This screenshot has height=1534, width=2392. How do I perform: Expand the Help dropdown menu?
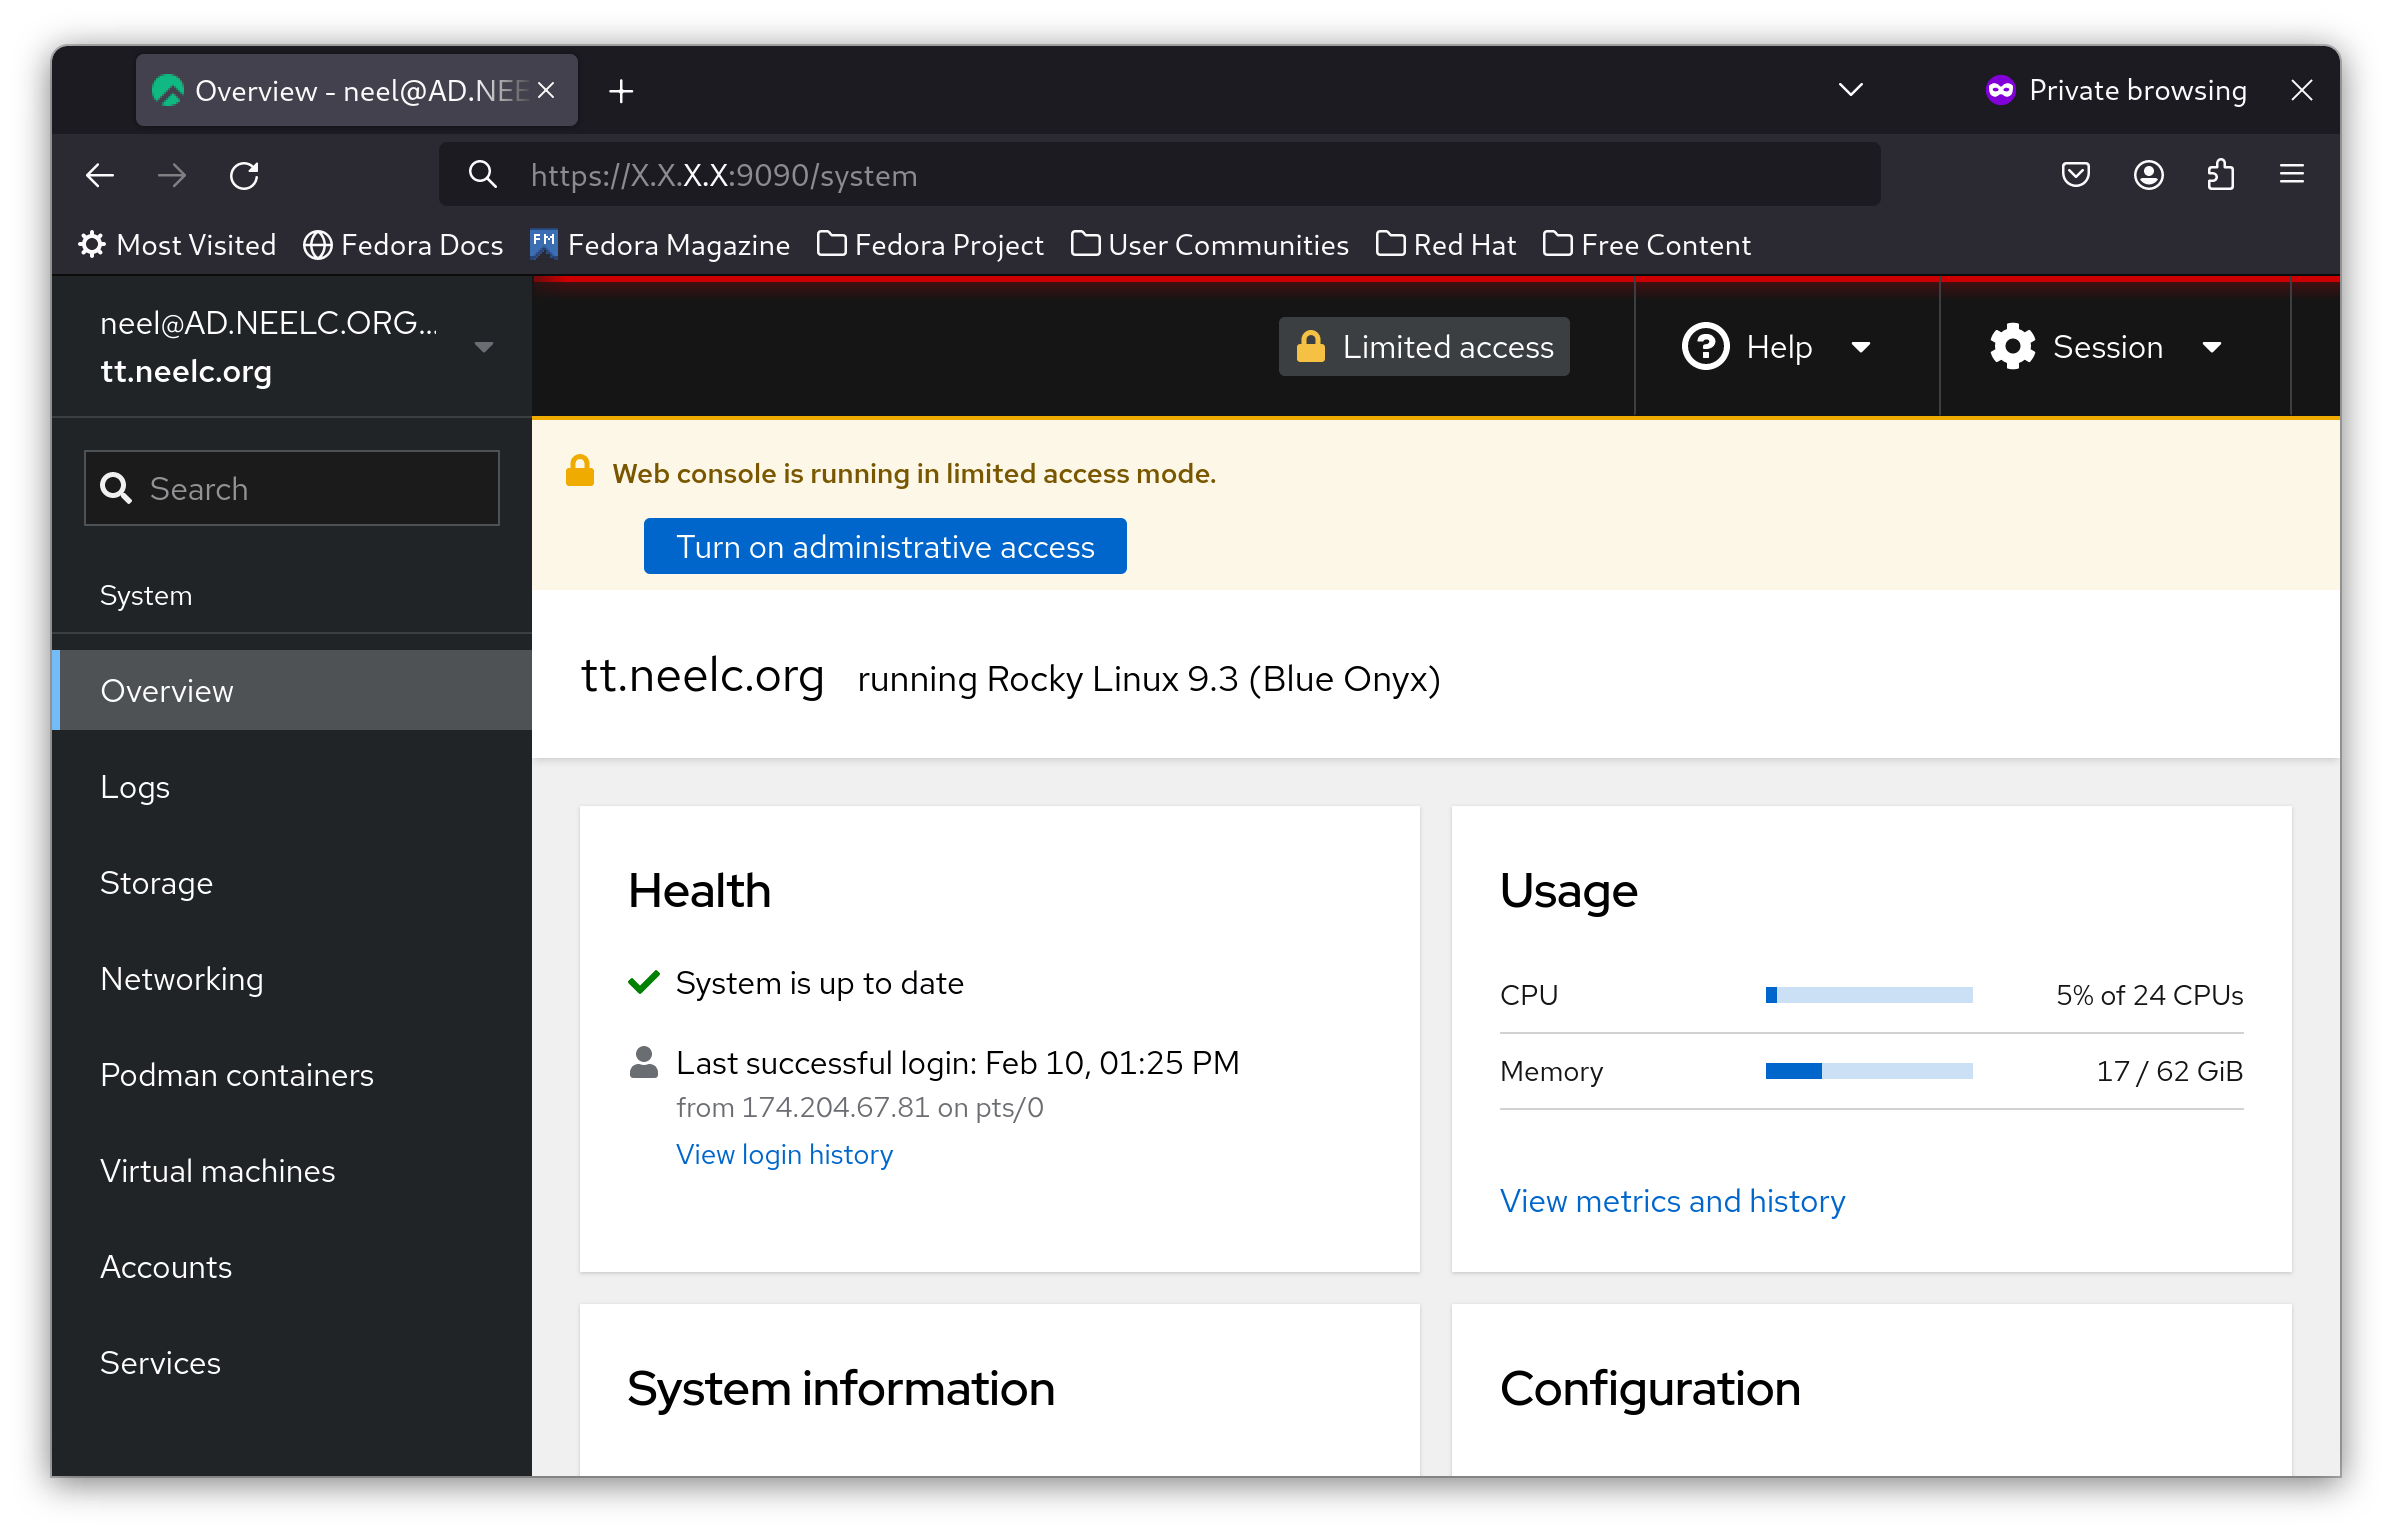coord(1776,347)
